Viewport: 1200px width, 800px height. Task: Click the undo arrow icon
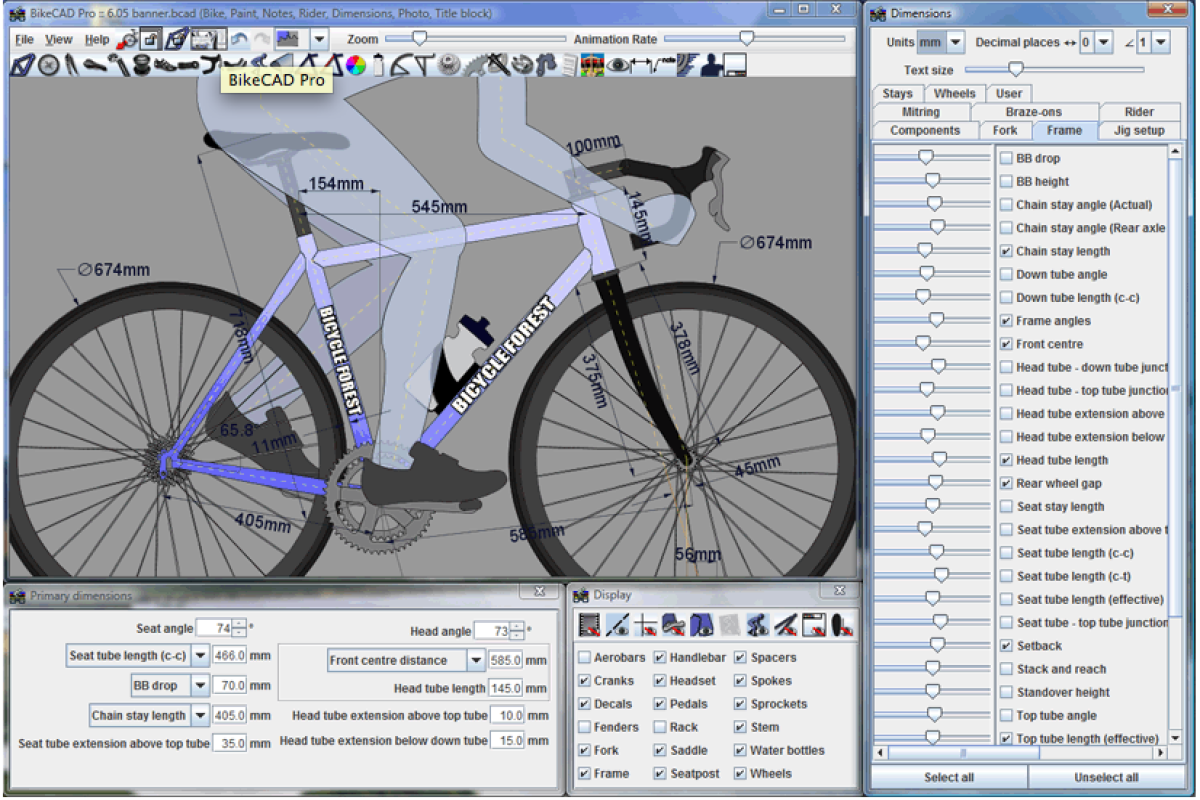[239, 40]
